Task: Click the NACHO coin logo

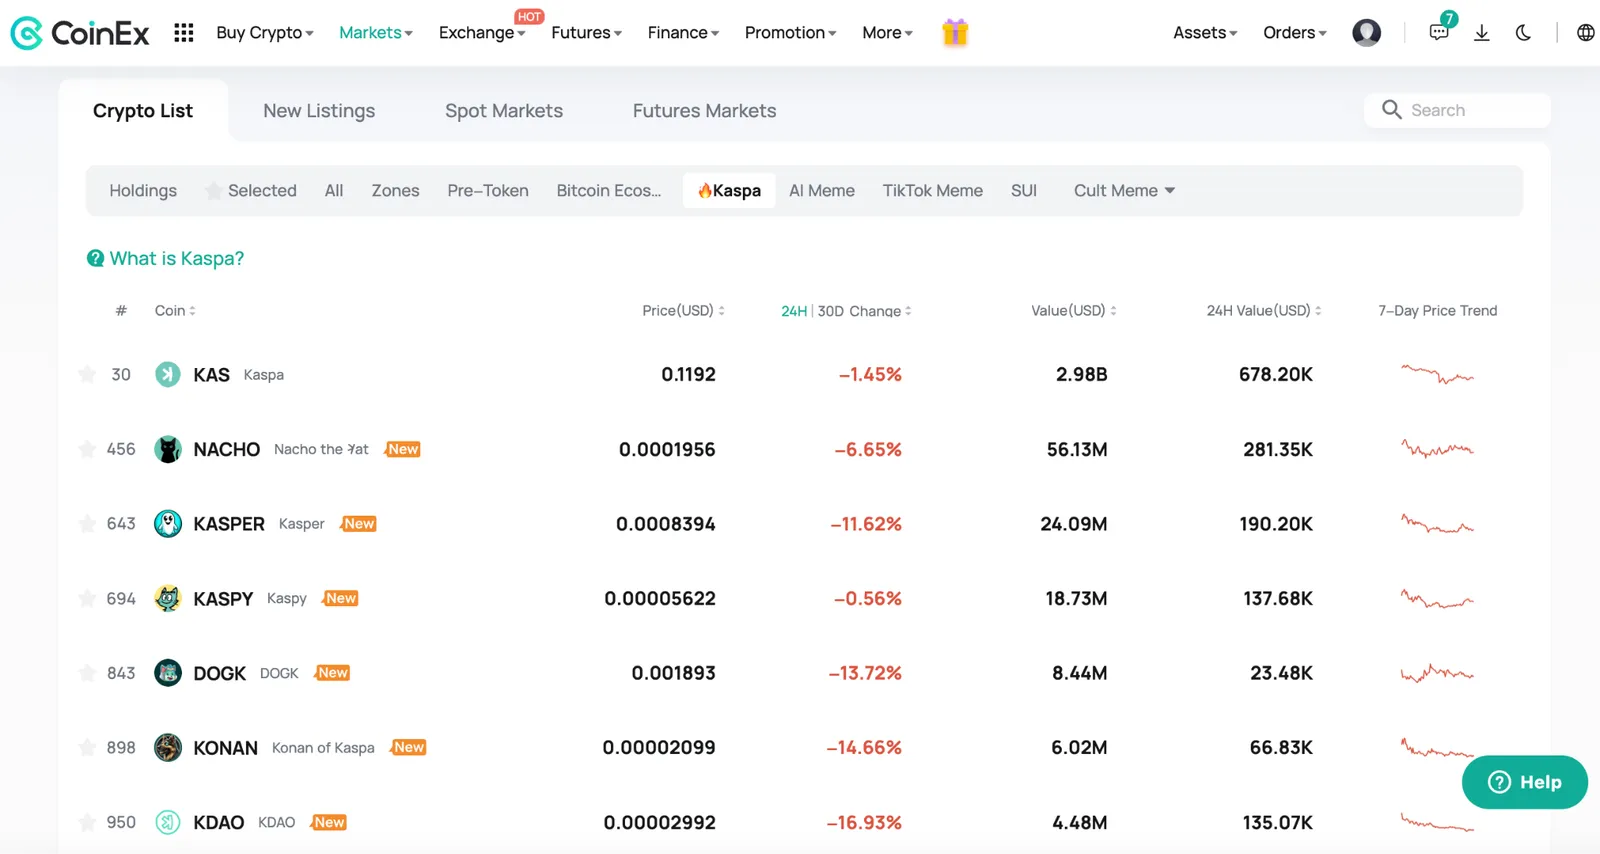Action: point(168,449)
